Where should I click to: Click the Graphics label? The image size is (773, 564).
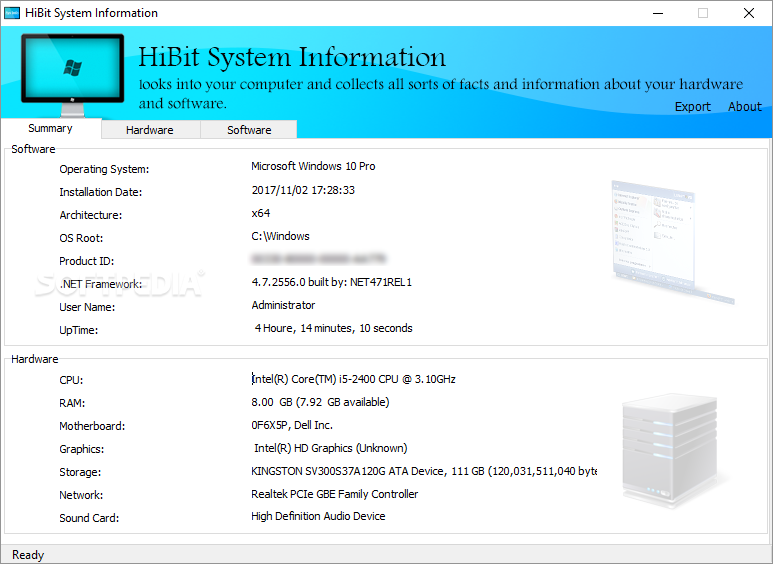(82, 449)
